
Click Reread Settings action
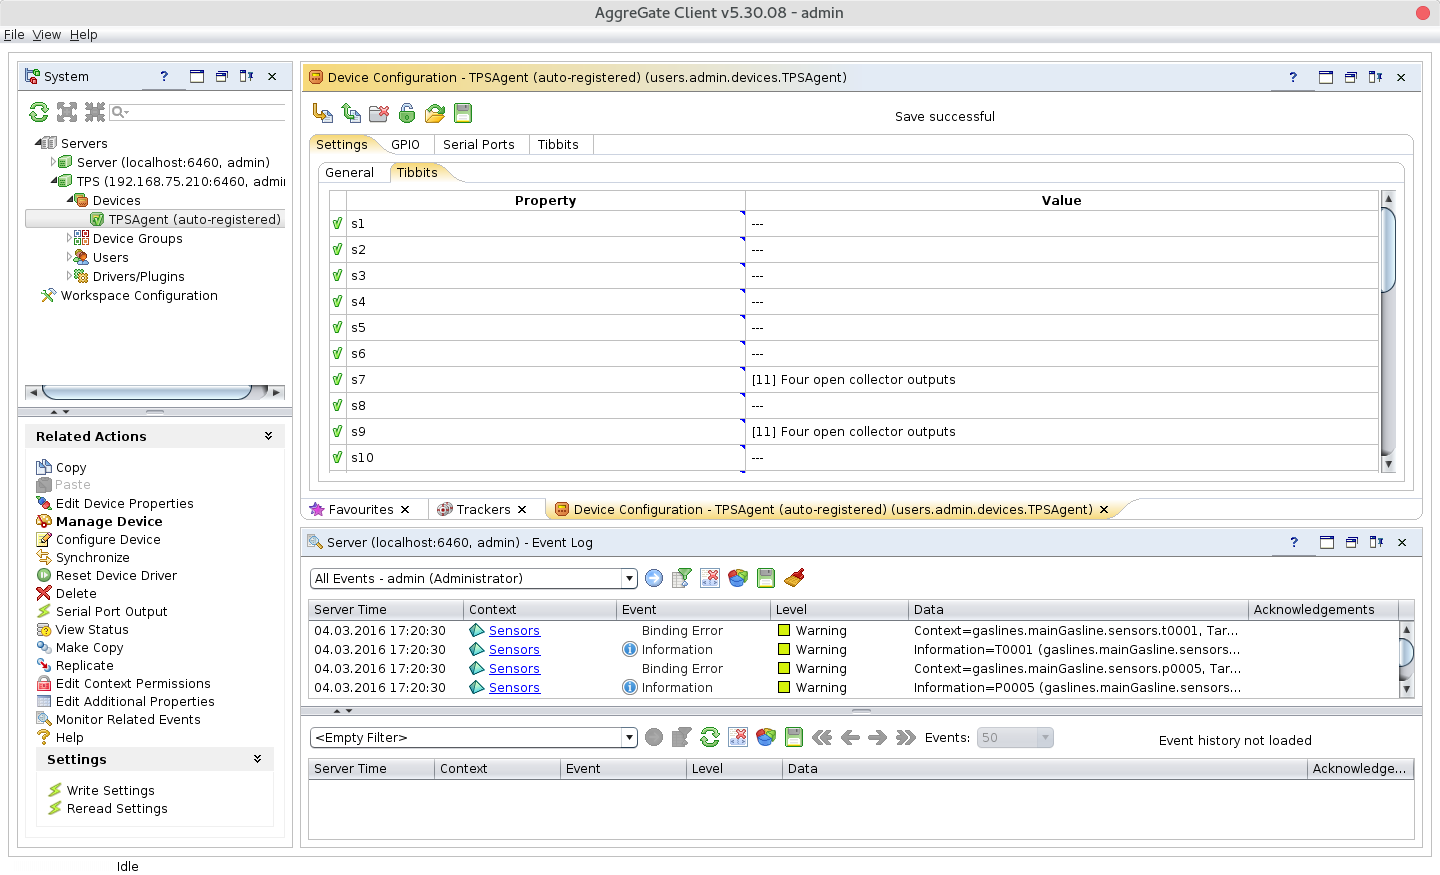click(x=117, y=808)
